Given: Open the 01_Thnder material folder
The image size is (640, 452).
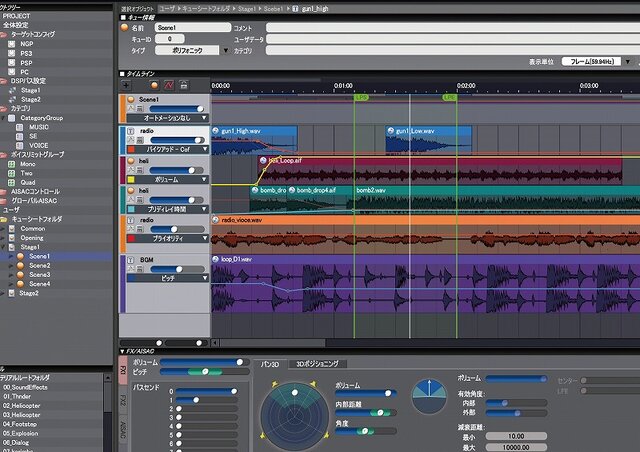Looking at the screenshot, I should coord(17,396).
